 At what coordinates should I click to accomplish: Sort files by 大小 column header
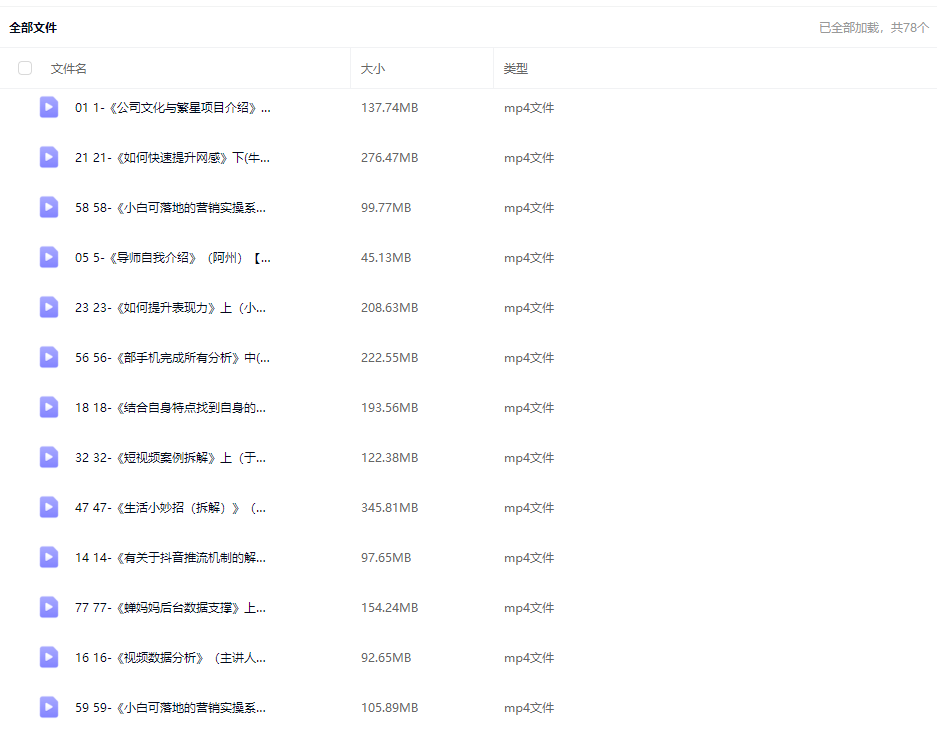coord(373,69)
